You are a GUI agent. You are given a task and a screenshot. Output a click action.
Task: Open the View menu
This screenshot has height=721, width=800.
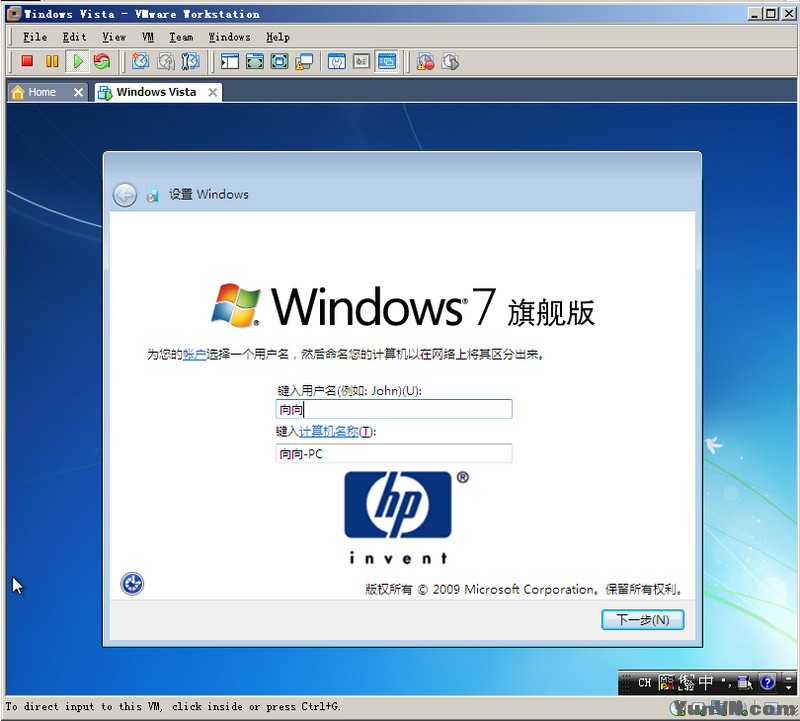coord(114,37)
